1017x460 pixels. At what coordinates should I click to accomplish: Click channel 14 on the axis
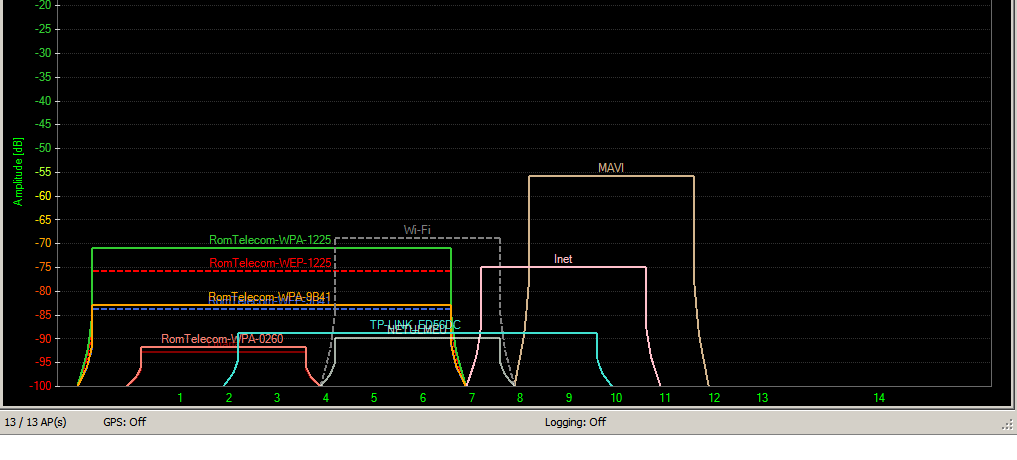click(879, 398)
